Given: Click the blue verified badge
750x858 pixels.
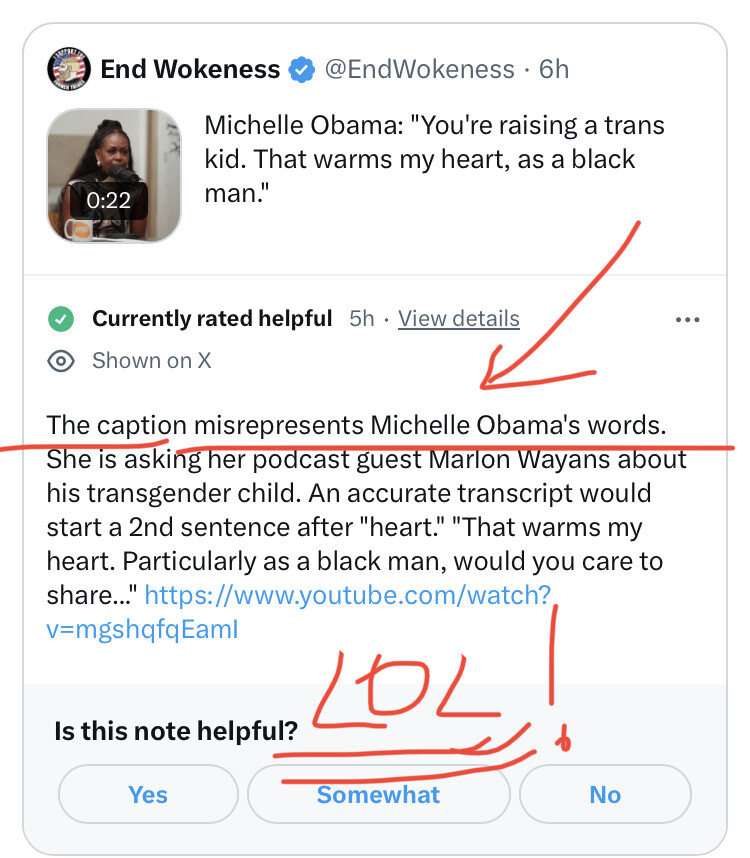Looking at the screenshot, I should tap(302, 70).
